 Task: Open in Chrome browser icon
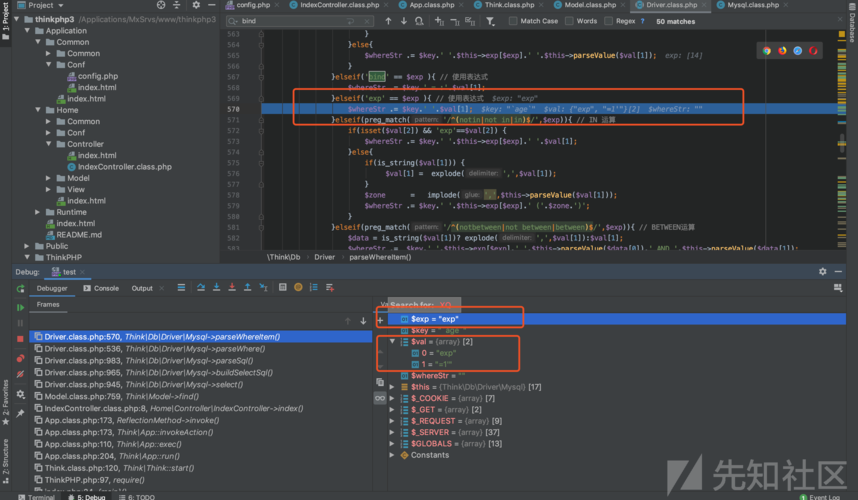(767, 50)
